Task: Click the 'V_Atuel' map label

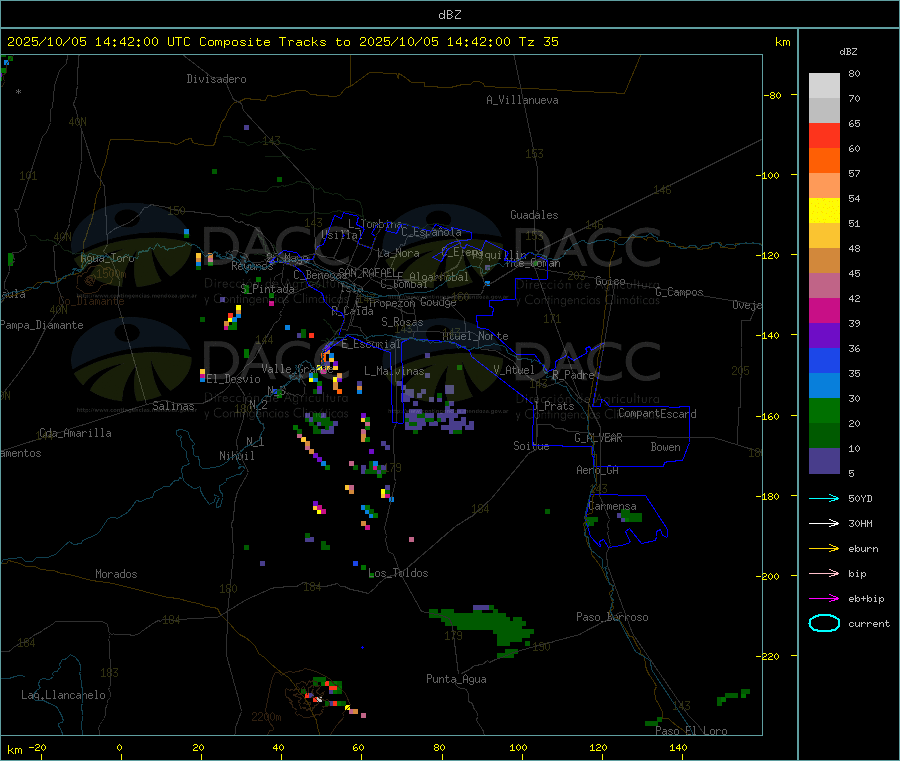Action: pyautogui.click(x=514, y=370)
